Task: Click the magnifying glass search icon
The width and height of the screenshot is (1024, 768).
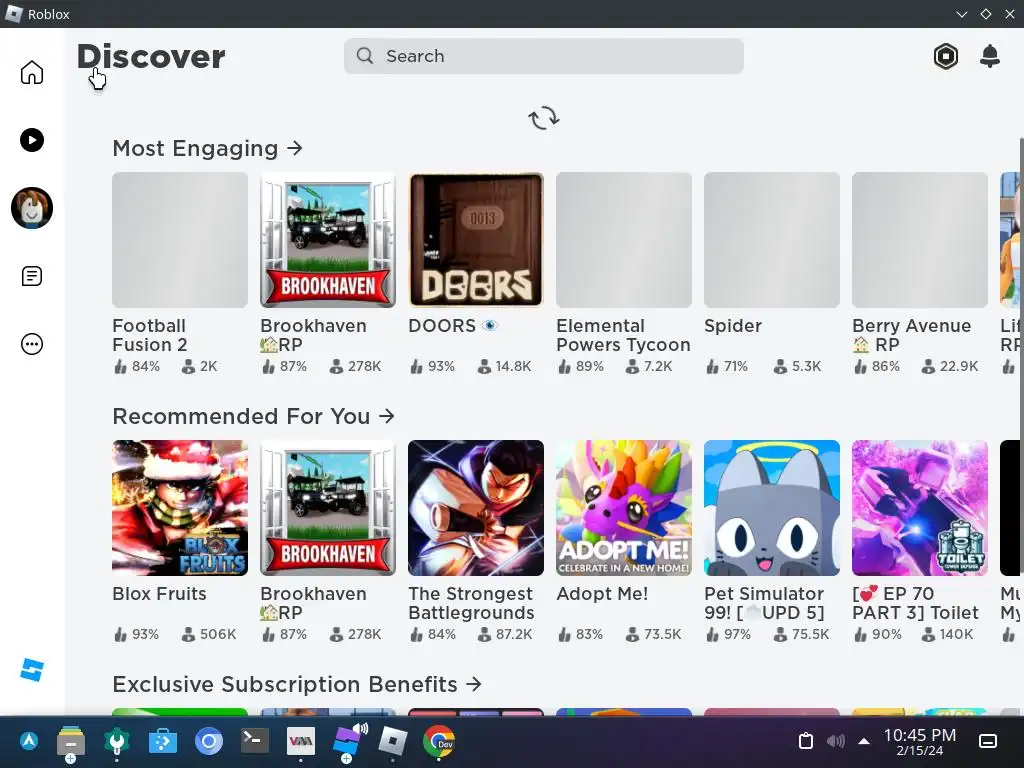Action: click(365, 56)
